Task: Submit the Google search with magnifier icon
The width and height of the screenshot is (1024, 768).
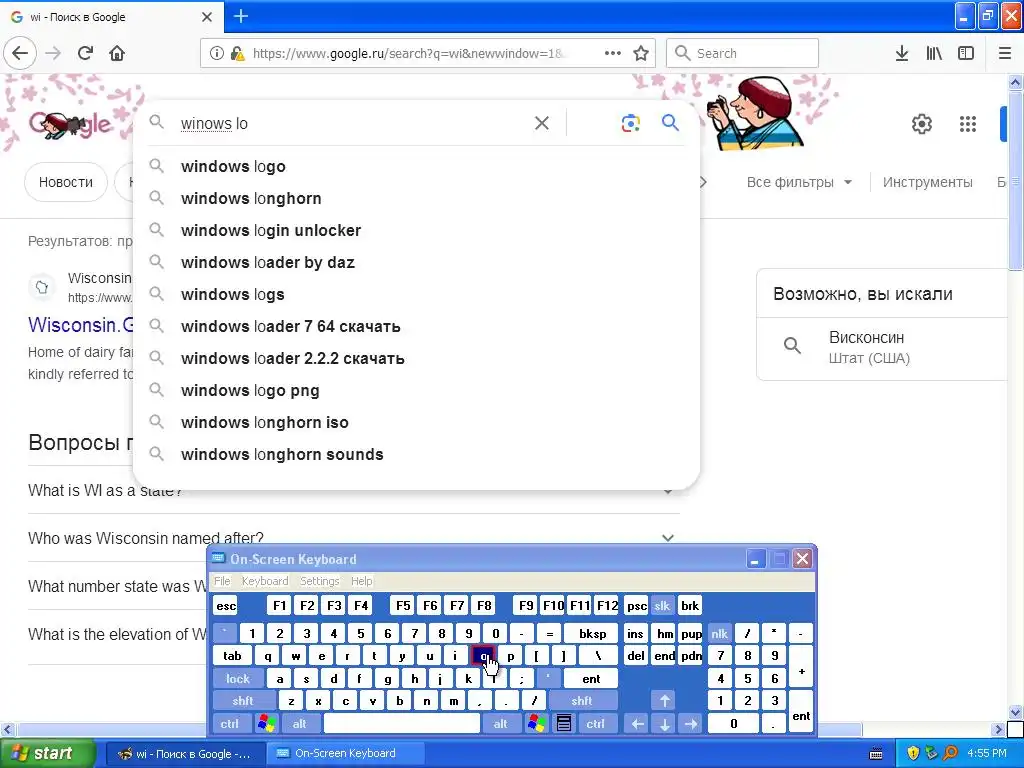Action: [x=670, y=122]
